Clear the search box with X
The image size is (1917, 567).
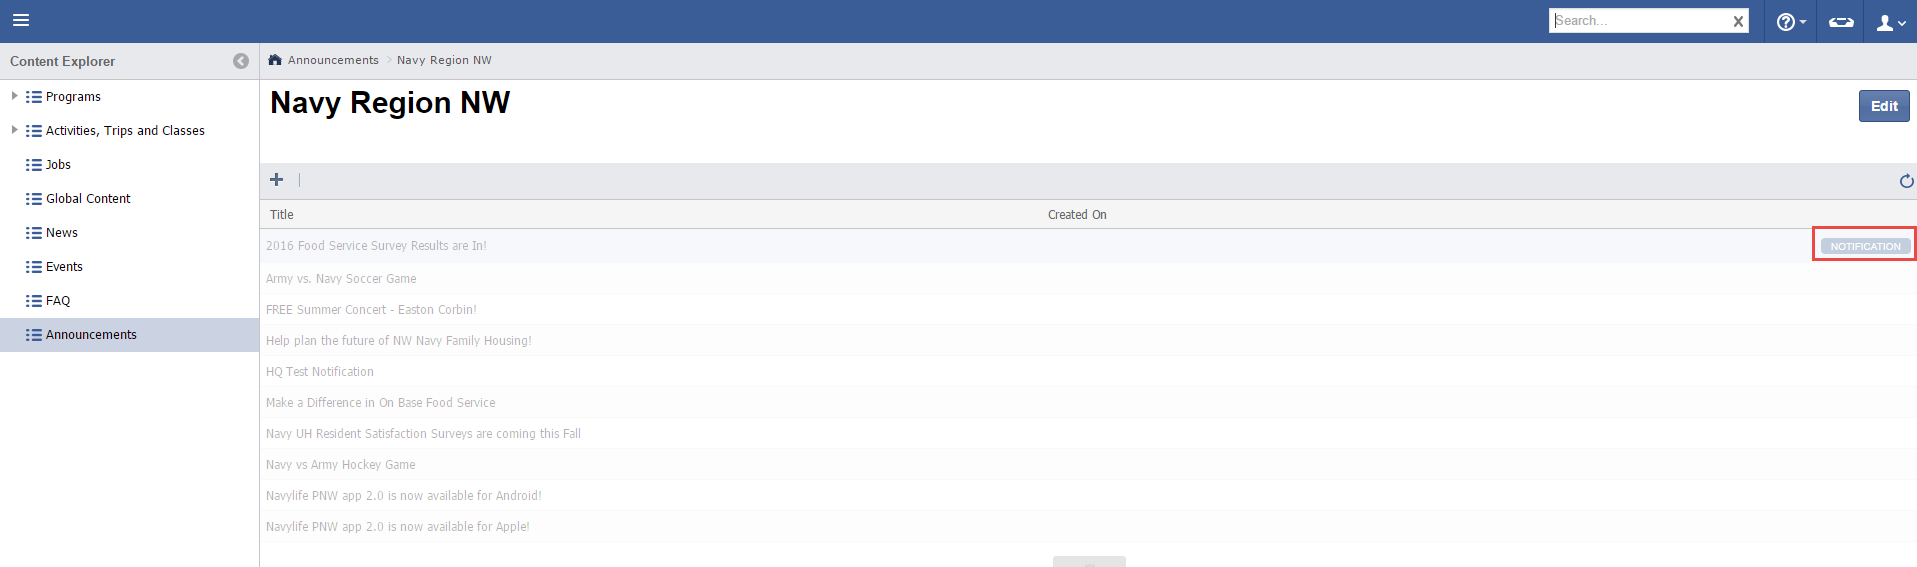[1738, 21]
